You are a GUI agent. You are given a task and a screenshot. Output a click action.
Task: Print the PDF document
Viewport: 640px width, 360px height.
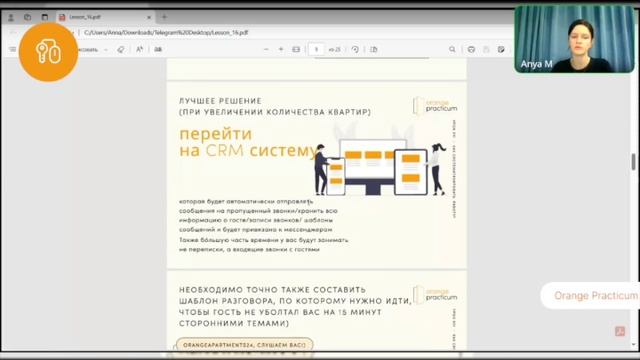471,49
